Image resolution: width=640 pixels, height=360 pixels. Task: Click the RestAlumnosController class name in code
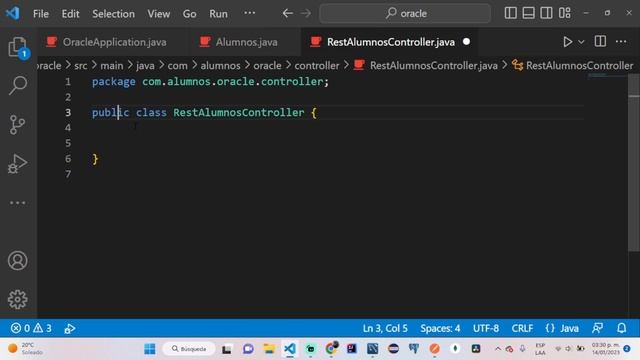(x=239, y=113)
